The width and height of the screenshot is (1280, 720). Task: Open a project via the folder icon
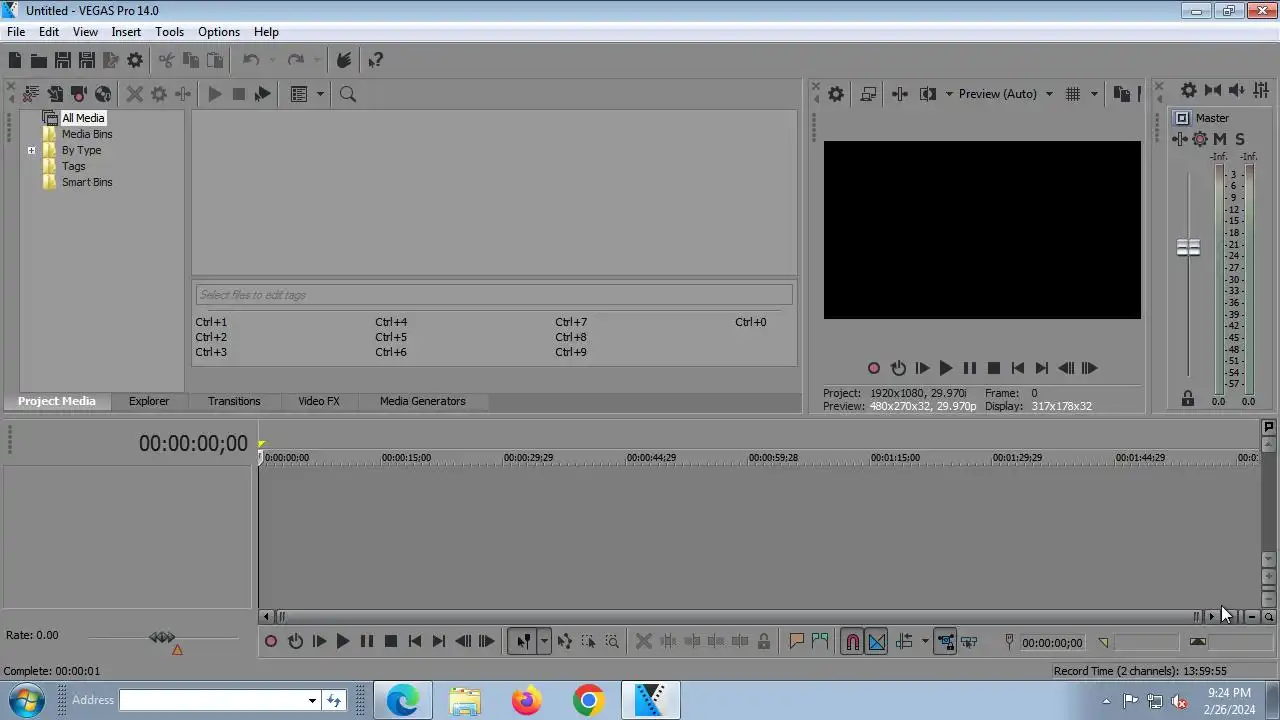pyautogui.click(x=38, y=61)
